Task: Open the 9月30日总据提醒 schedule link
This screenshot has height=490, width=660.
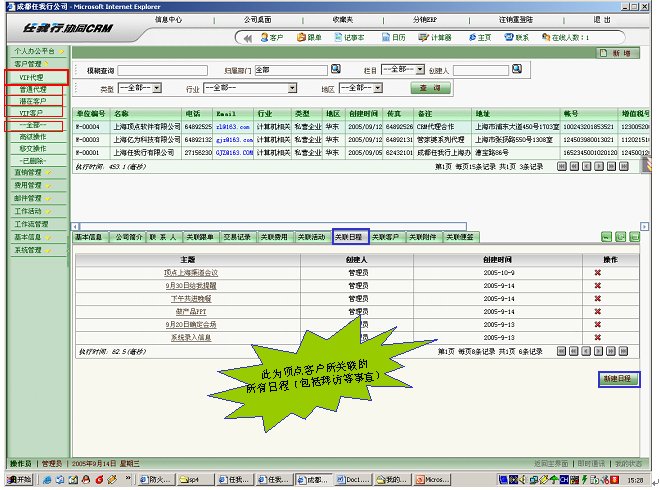Action: pyautogui.click(x=190, y=285)
